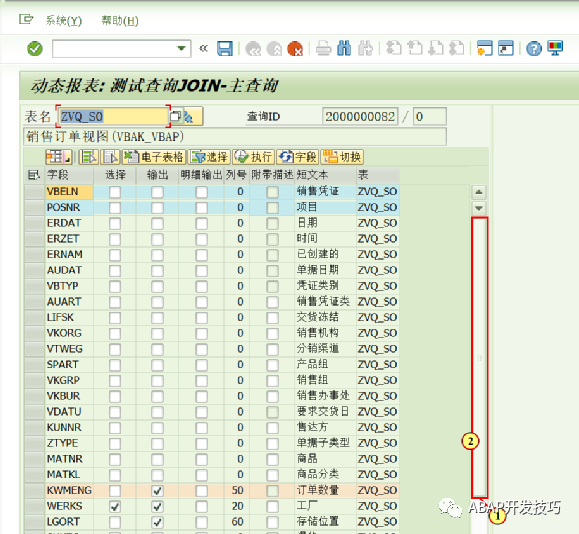Viewport: 579px width, 534px height.
Task: Click the 销售机构 short text cell
Action: pos(325,333)
